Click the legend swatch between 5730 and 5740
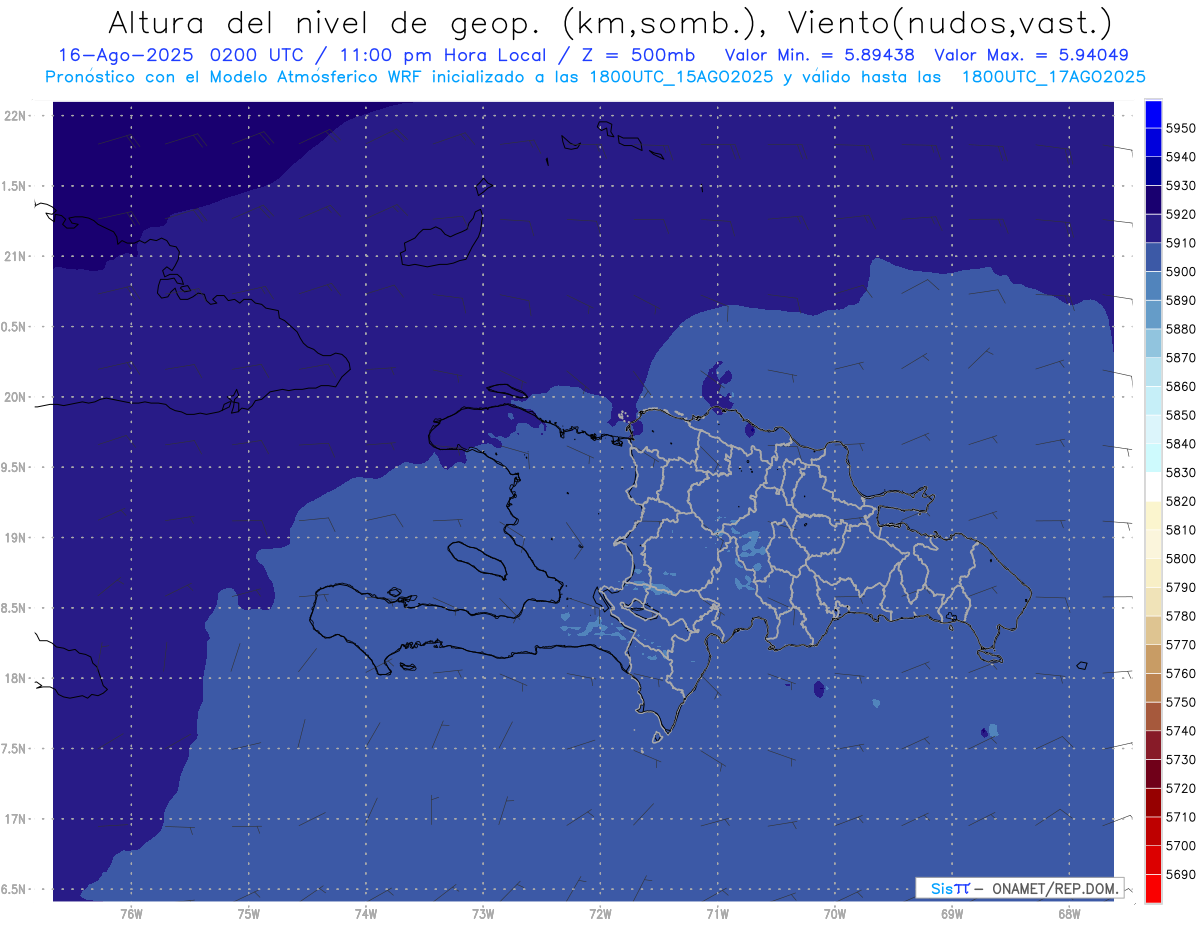The height and width of the screenshot is (927, 1200). 1152,745
